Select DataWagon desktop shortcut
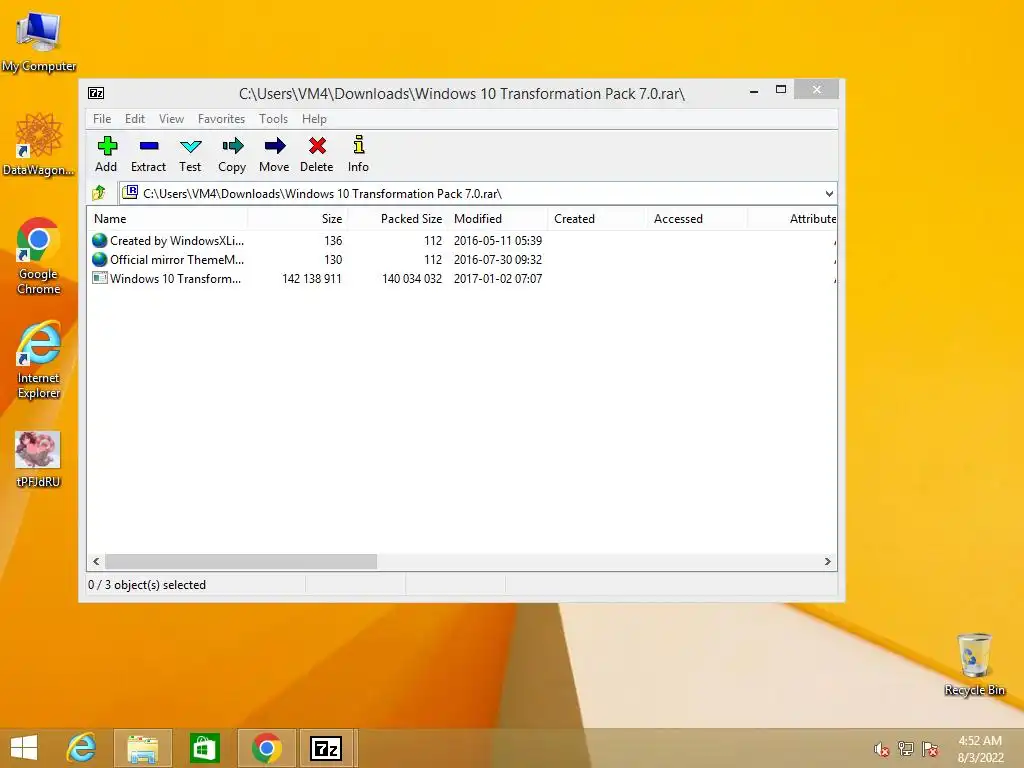This screenshot has width=1024, height=768. [39, 144]
